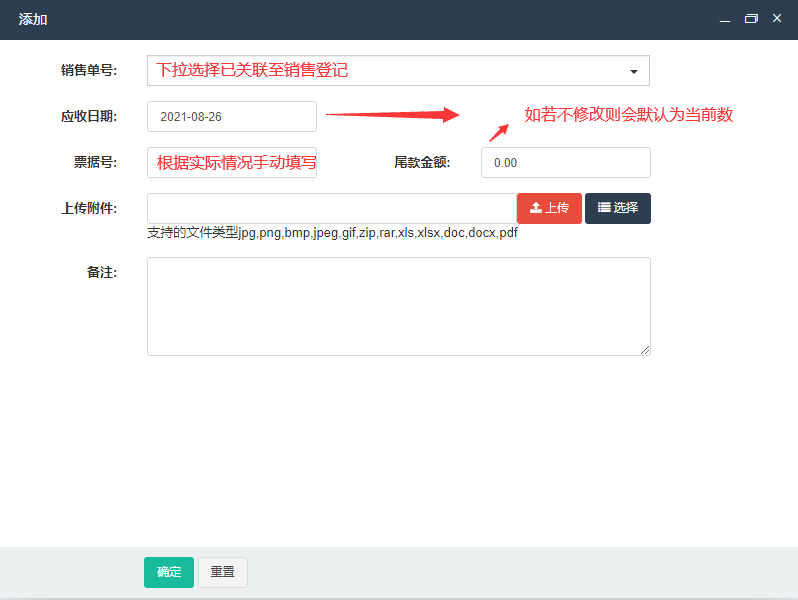Screen dimensions: 798x600
Task: Click the 尾款金额 label
Action: tap(422, 162)
